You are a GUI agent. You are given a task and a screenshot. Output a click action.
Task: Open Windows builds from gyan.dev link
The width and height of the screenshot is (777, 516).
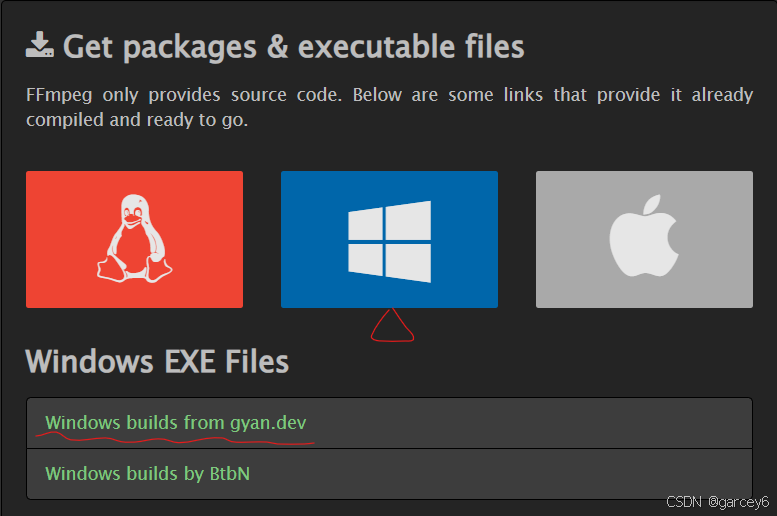[175, 423]
